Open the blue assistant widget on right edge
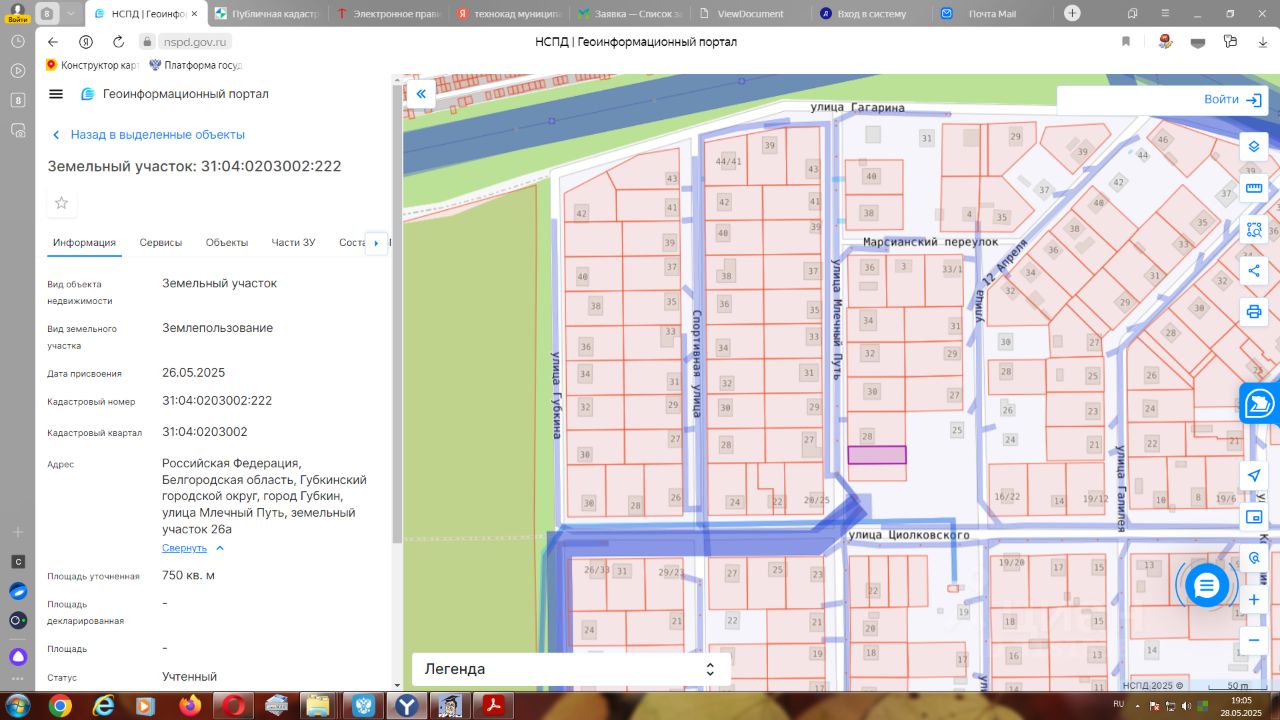The width and height of the screenshot is (1280, 720). point(1258,404)
